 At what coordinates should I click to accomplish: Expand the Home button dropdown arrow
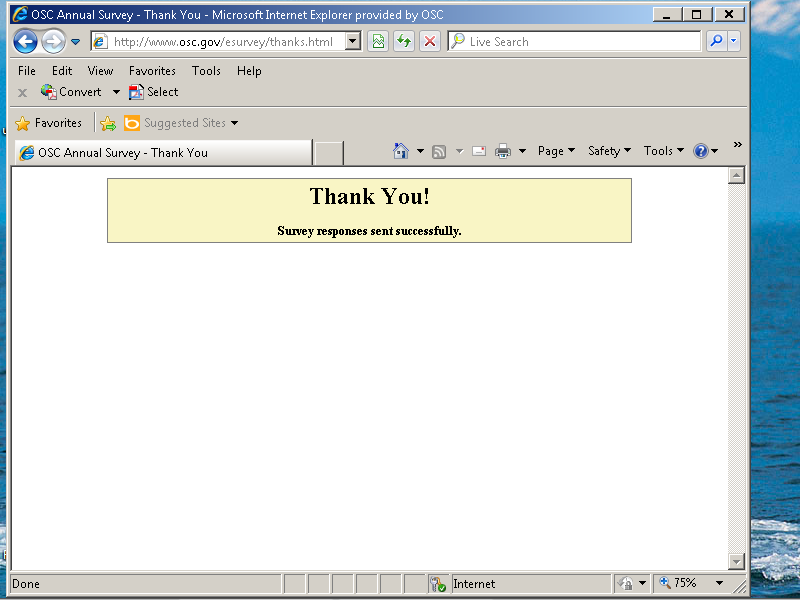420,151
